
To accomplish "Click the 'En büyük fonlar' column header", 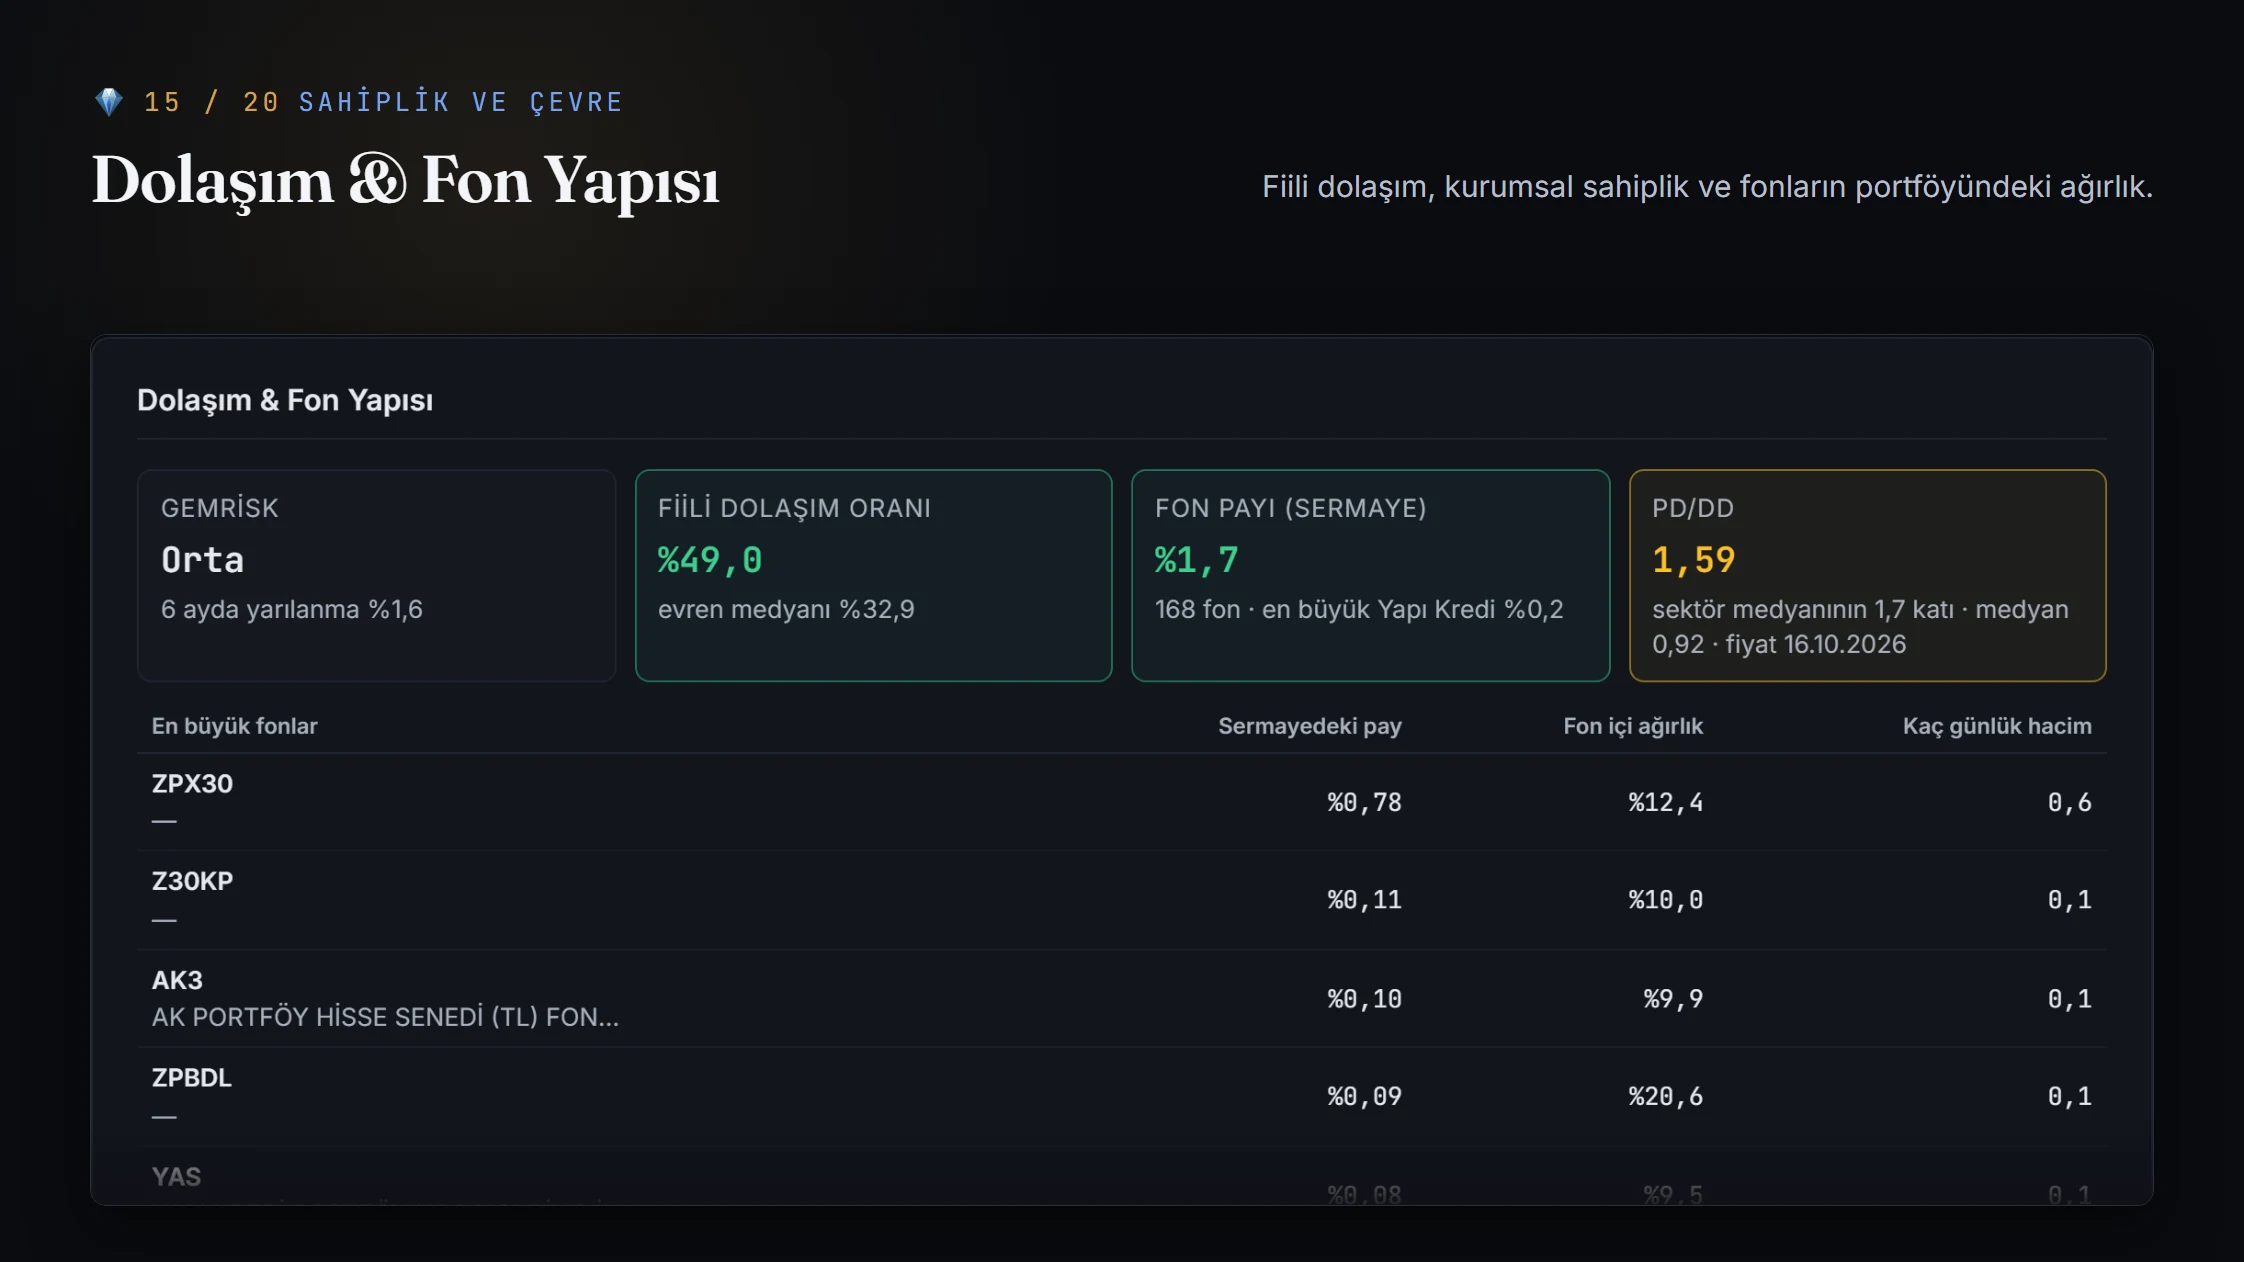I will tap(234, 726).
